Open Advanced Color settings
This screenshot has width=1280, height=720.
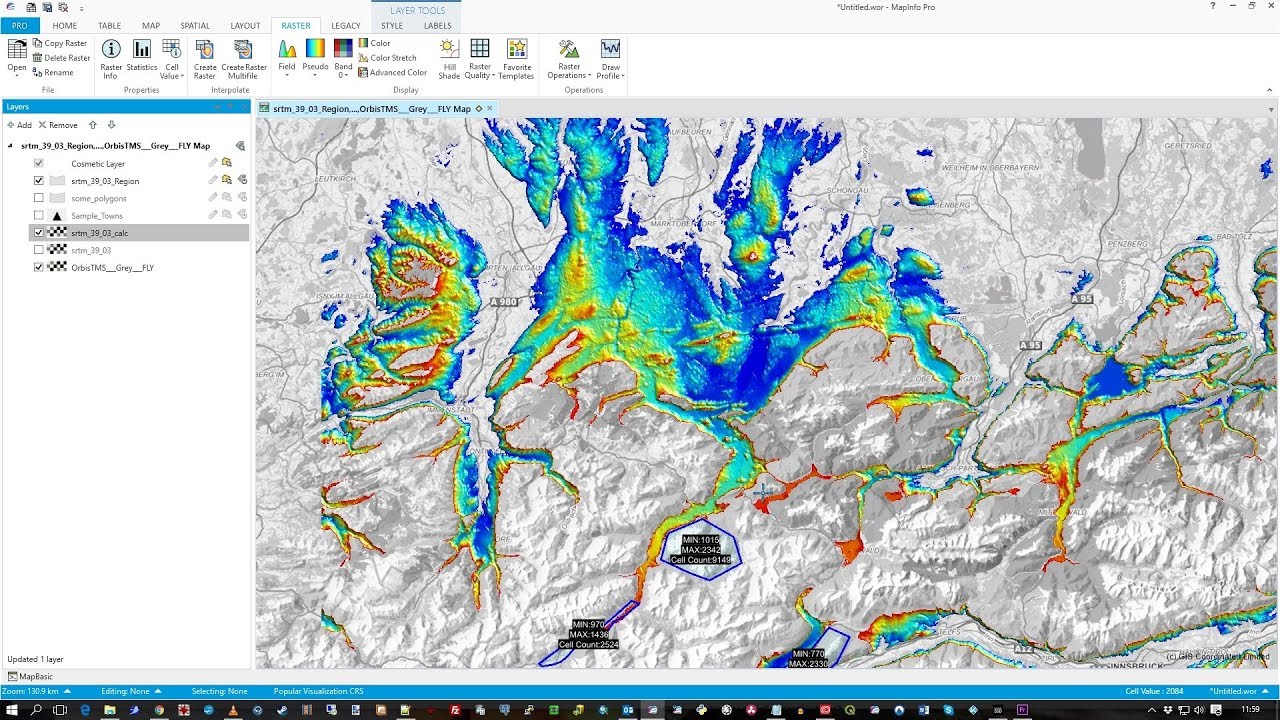click(x=392, y=73)
